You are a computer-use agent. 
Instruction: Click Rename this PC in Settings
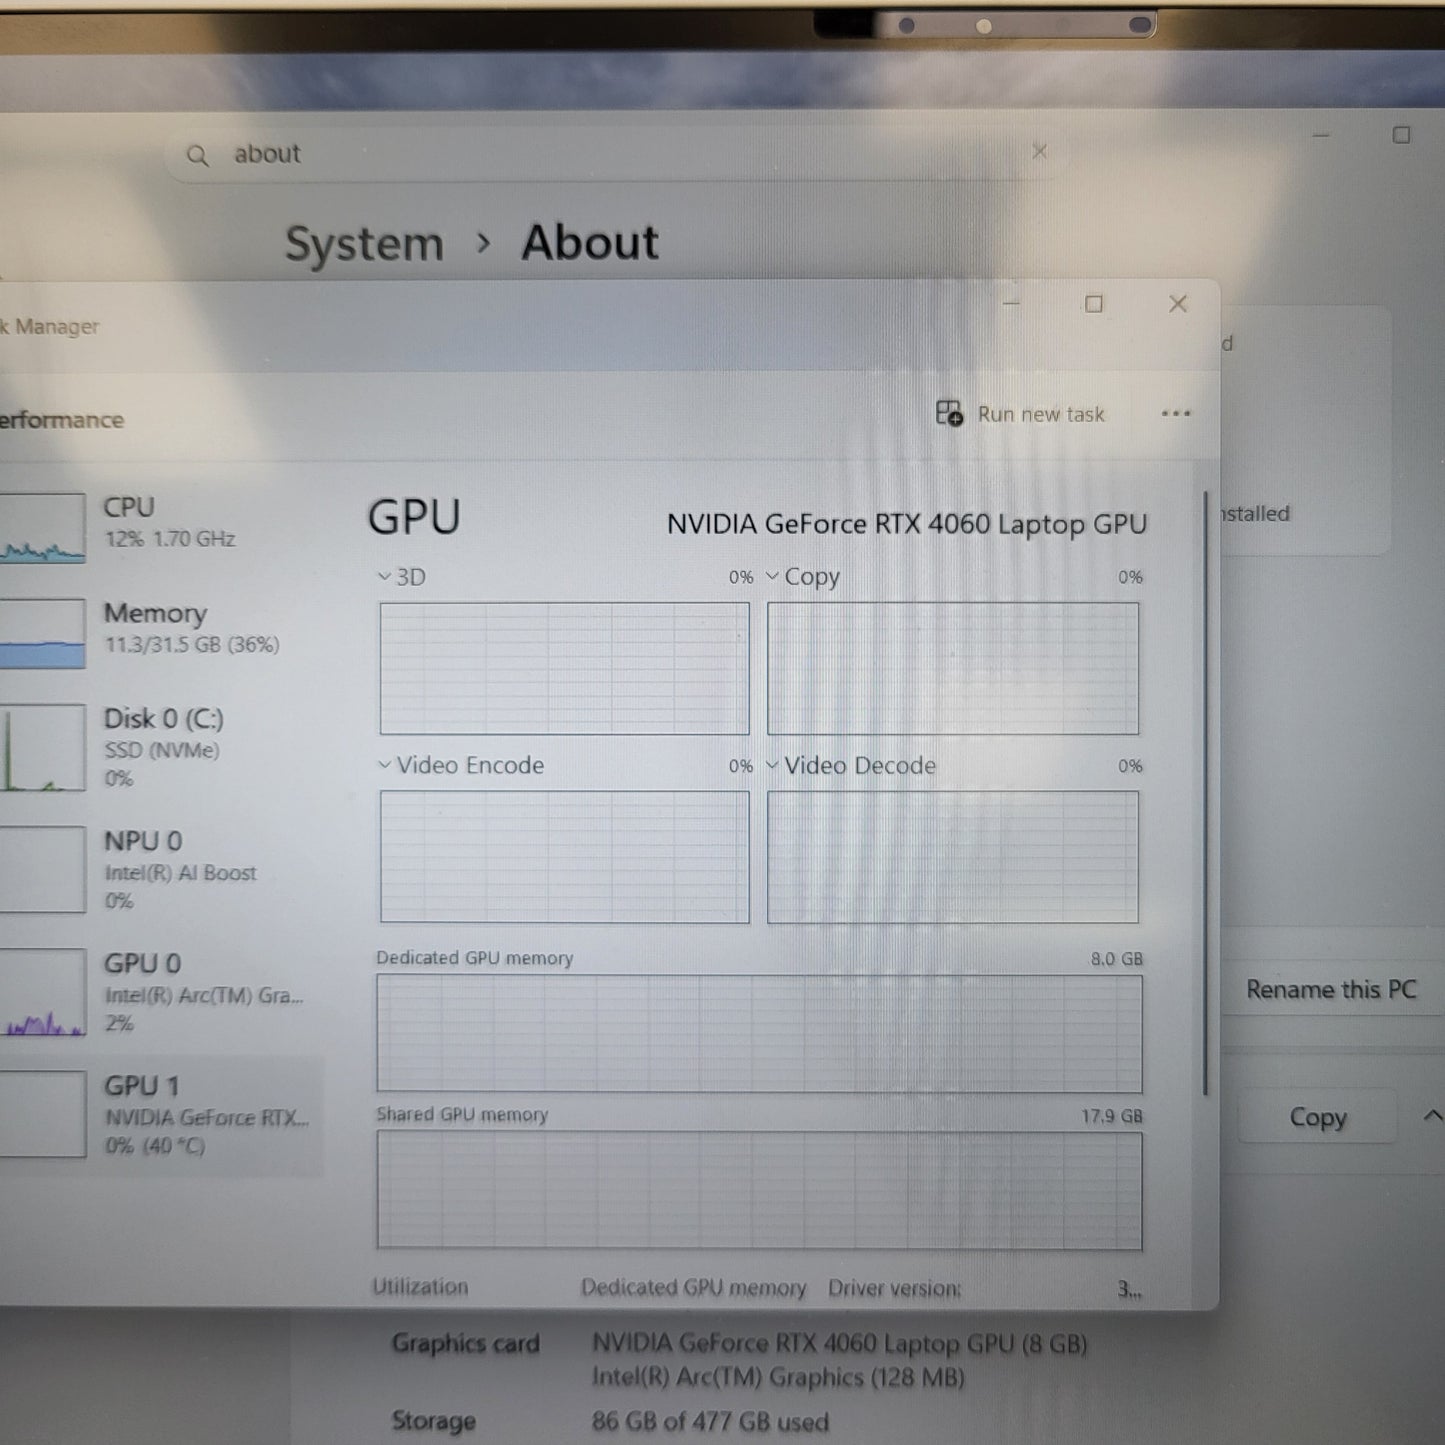[1331, 989]
